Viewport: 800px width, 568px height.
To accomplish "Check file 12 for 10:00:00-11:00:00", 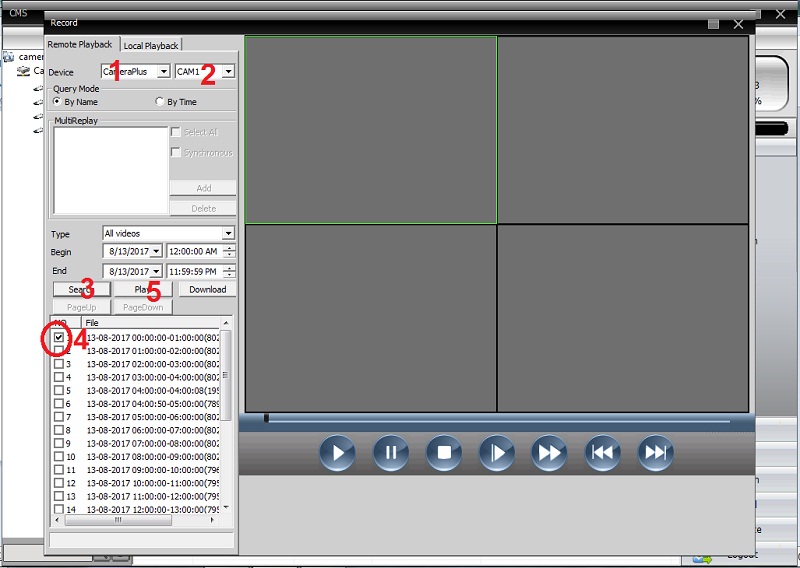I will click(x=59, y=483).
